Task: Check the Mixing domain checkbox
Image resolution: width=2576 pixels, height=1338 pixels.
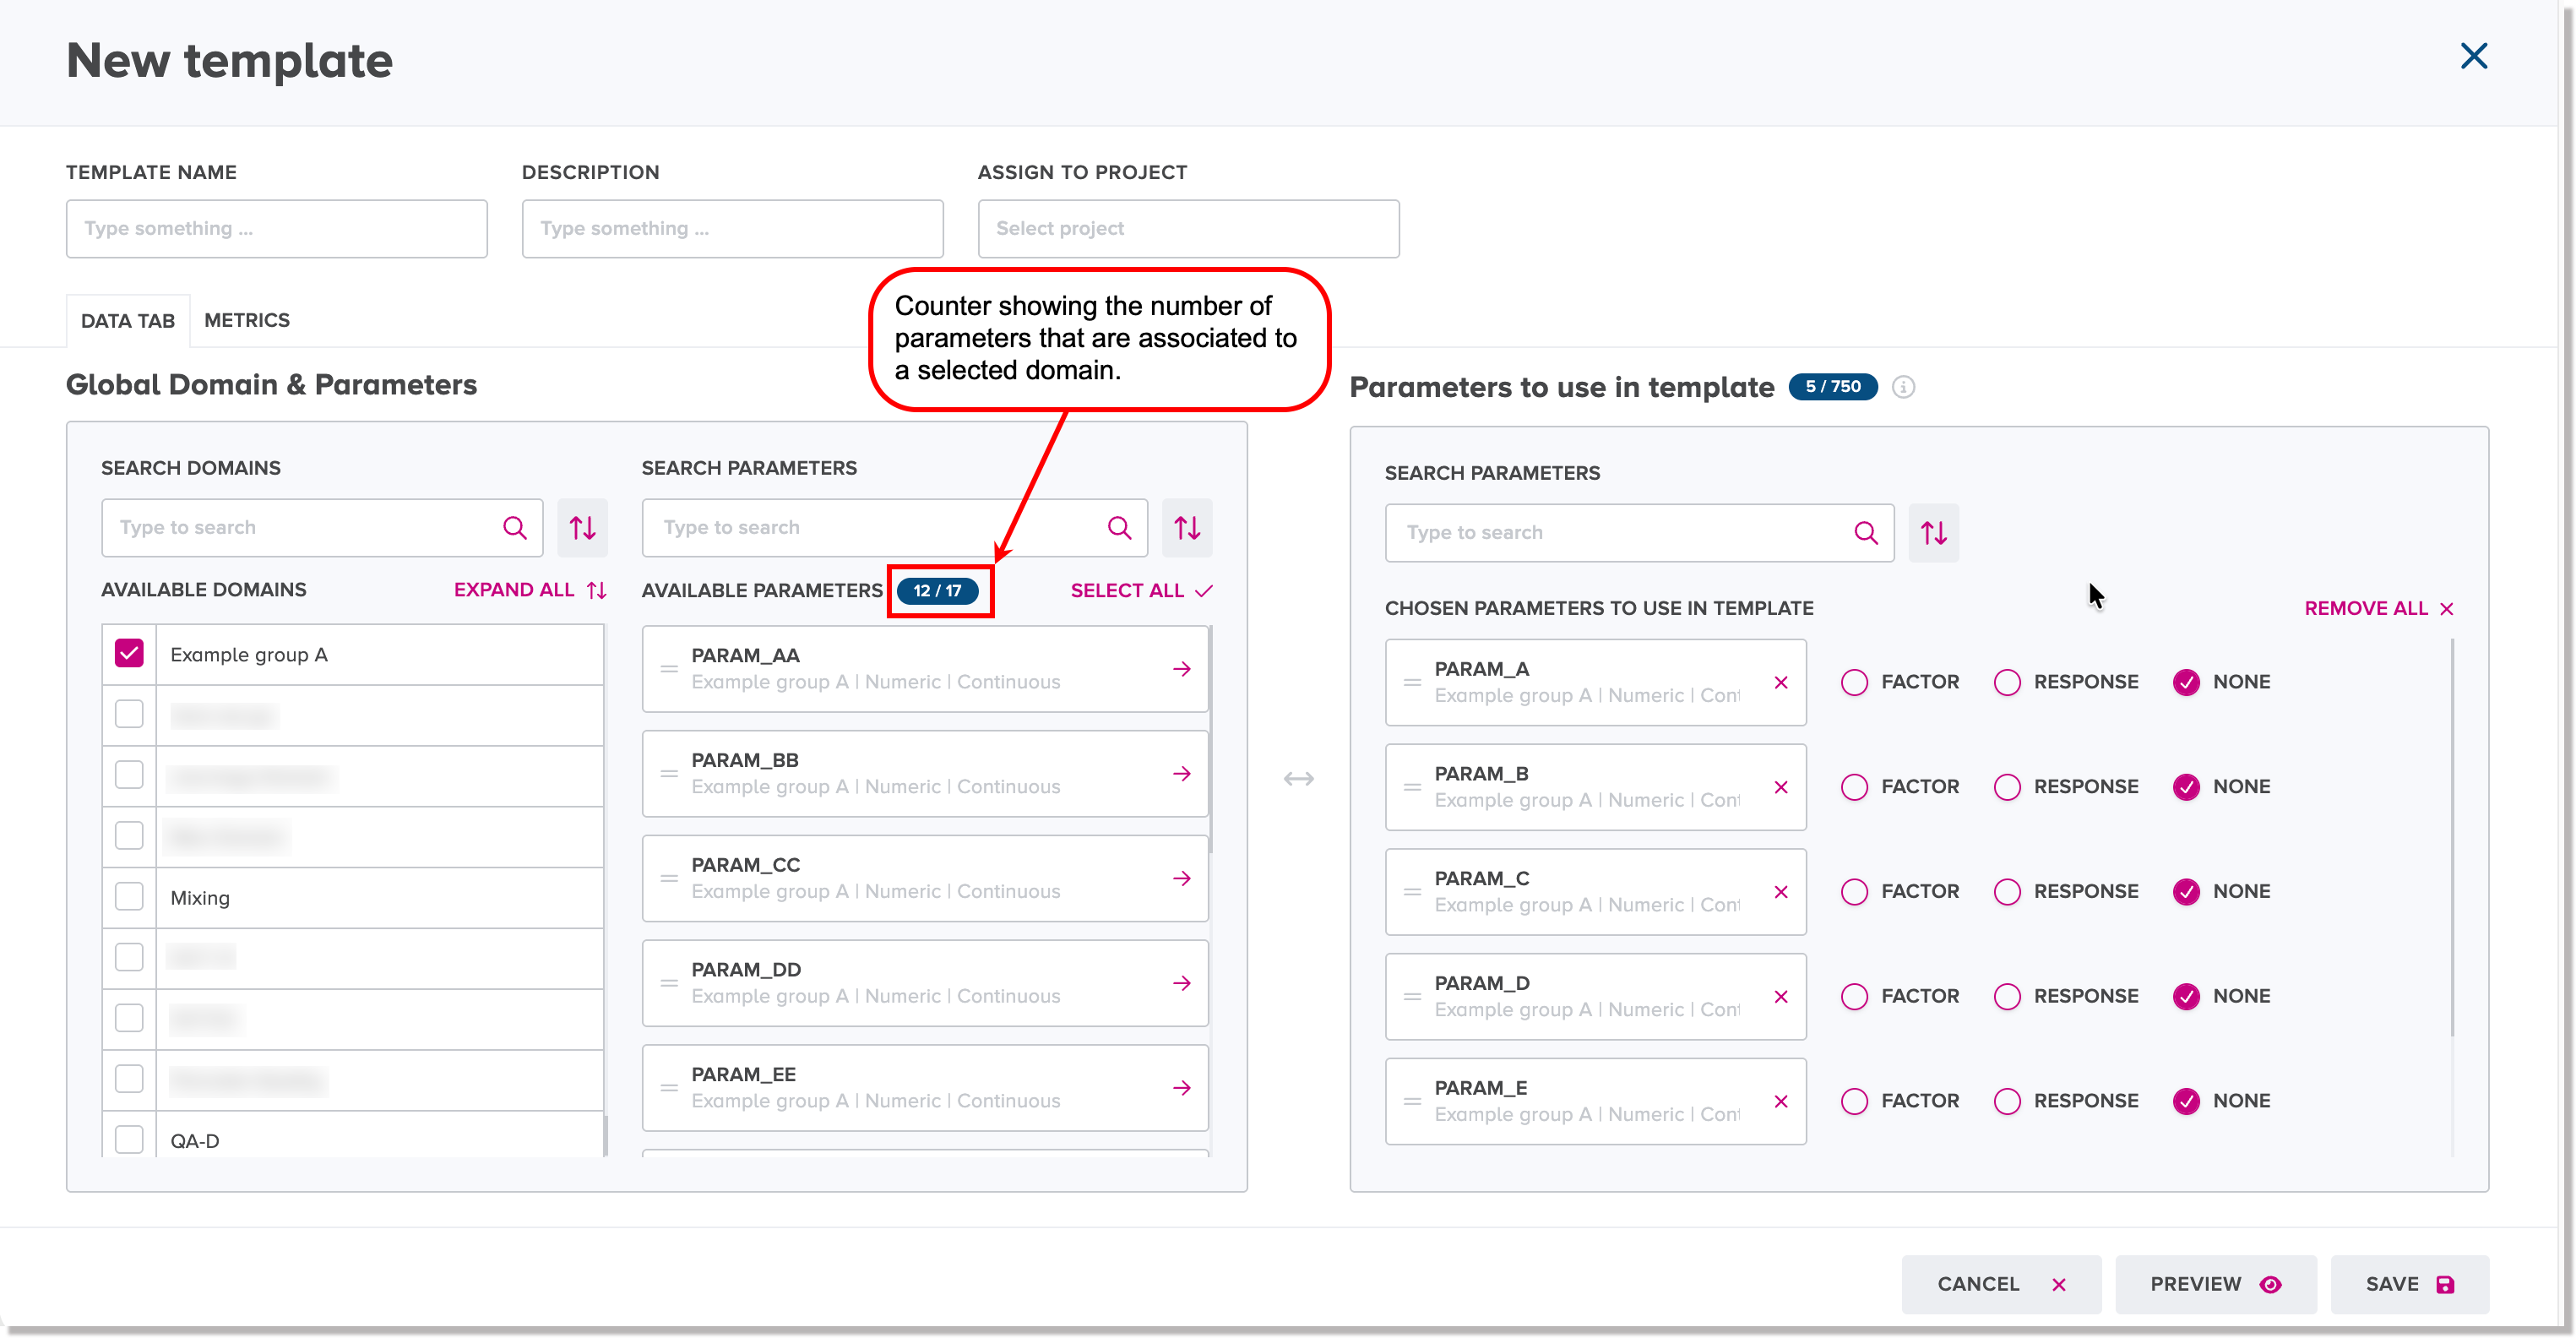Action: (x=129, y=896)
